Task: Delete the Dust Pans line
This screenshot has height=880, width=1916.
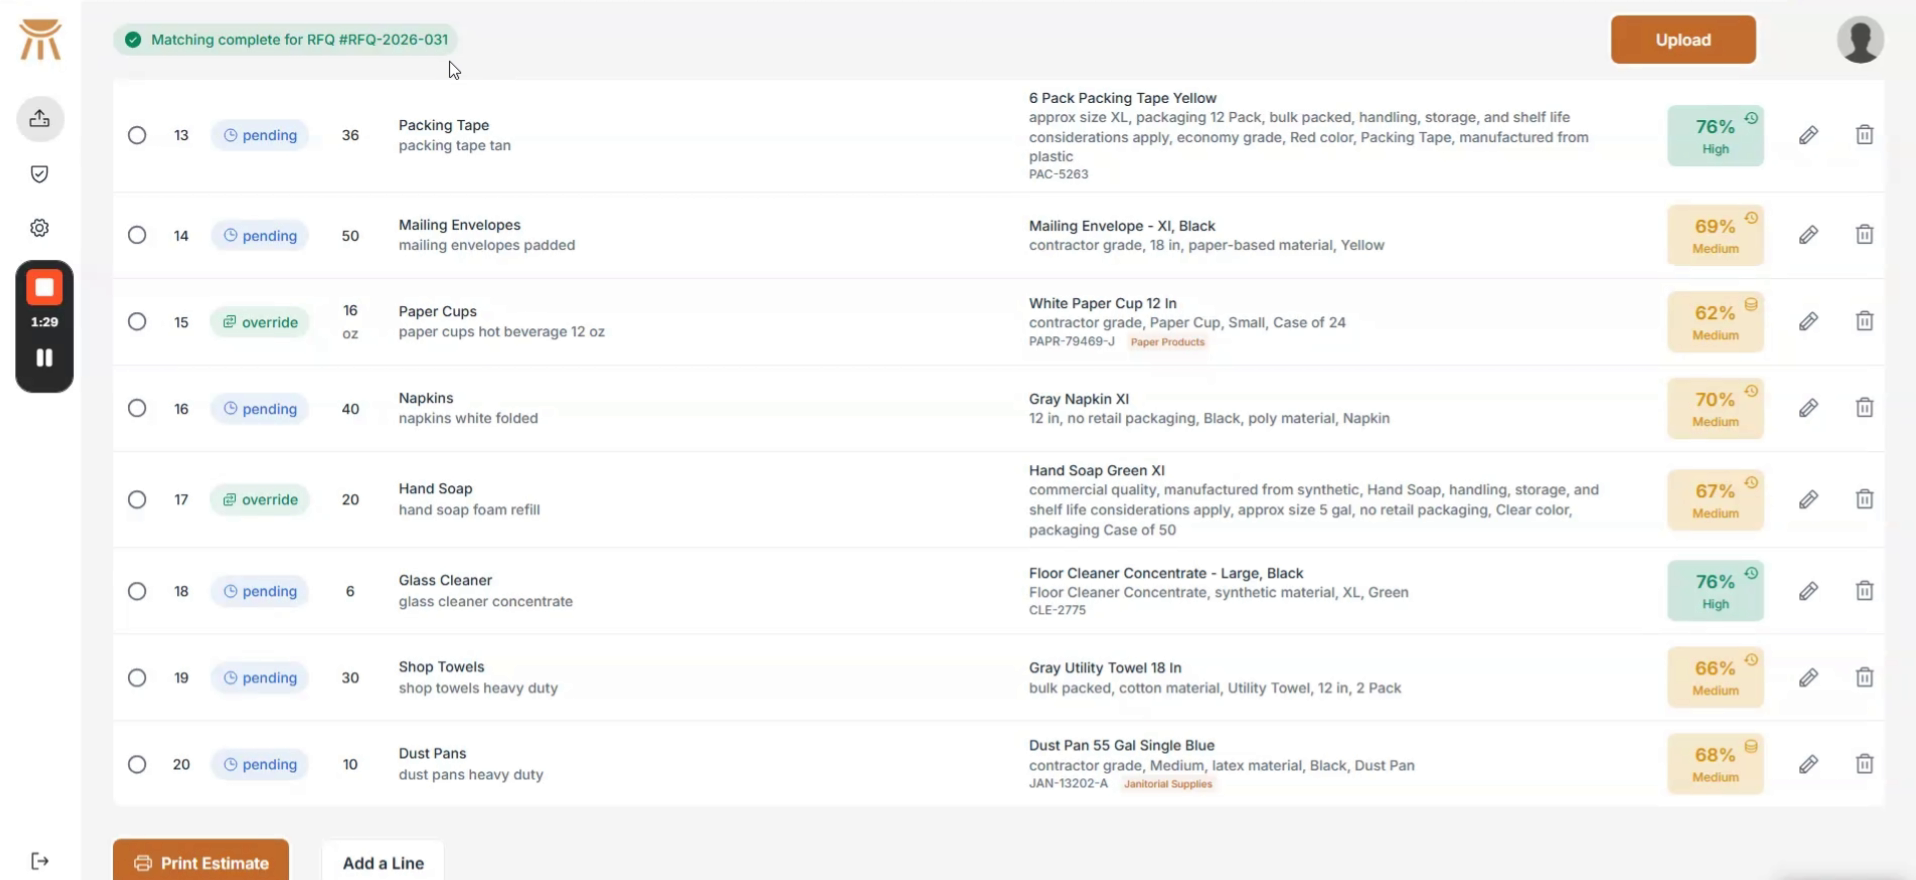Action: click(1864, 764)
